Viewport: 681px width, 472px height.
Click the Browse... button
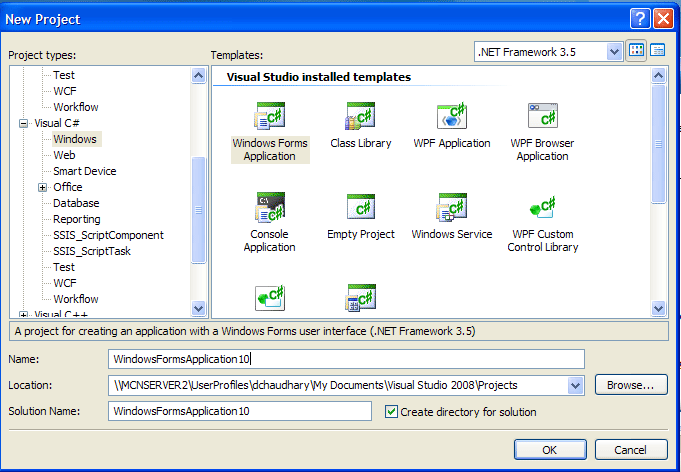pyautogui.click(x=631, y=385)
